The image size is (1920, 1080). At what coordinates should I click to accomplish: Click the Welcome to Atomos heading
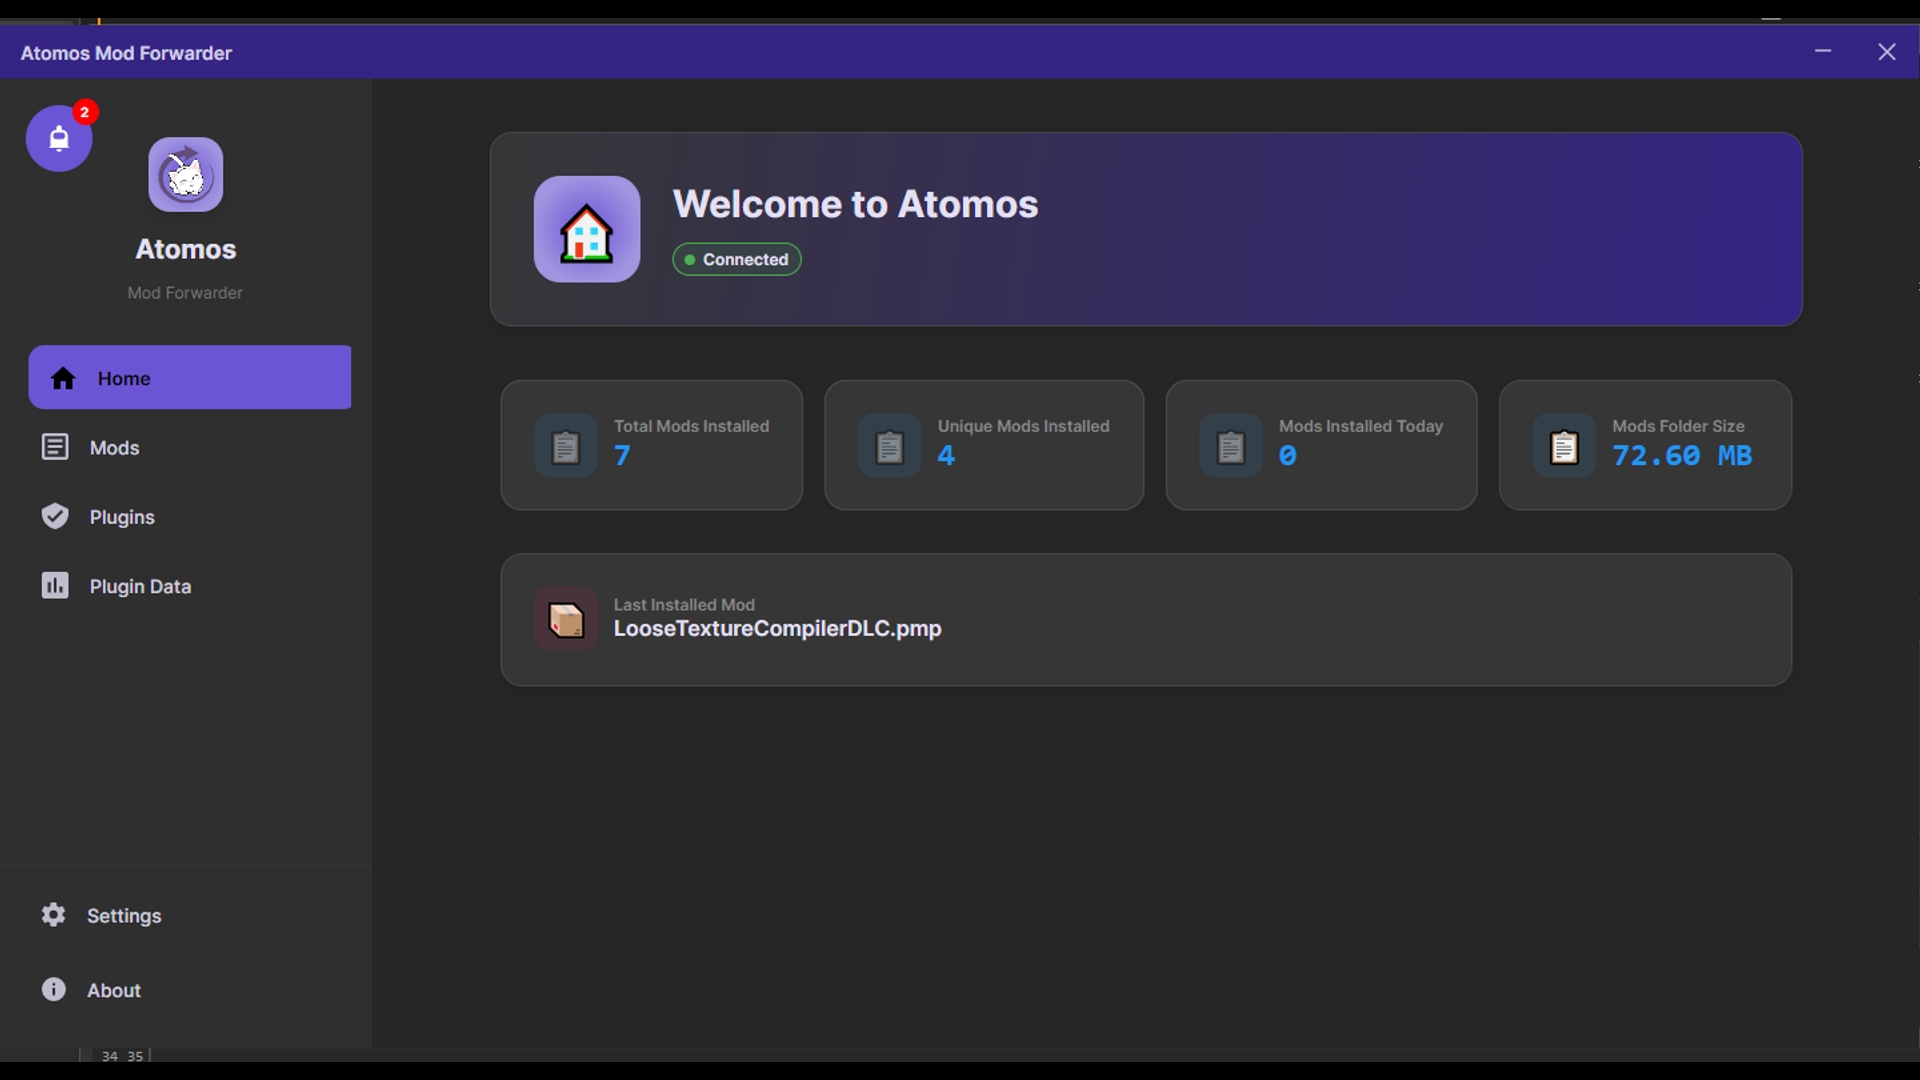coord(856,204)
